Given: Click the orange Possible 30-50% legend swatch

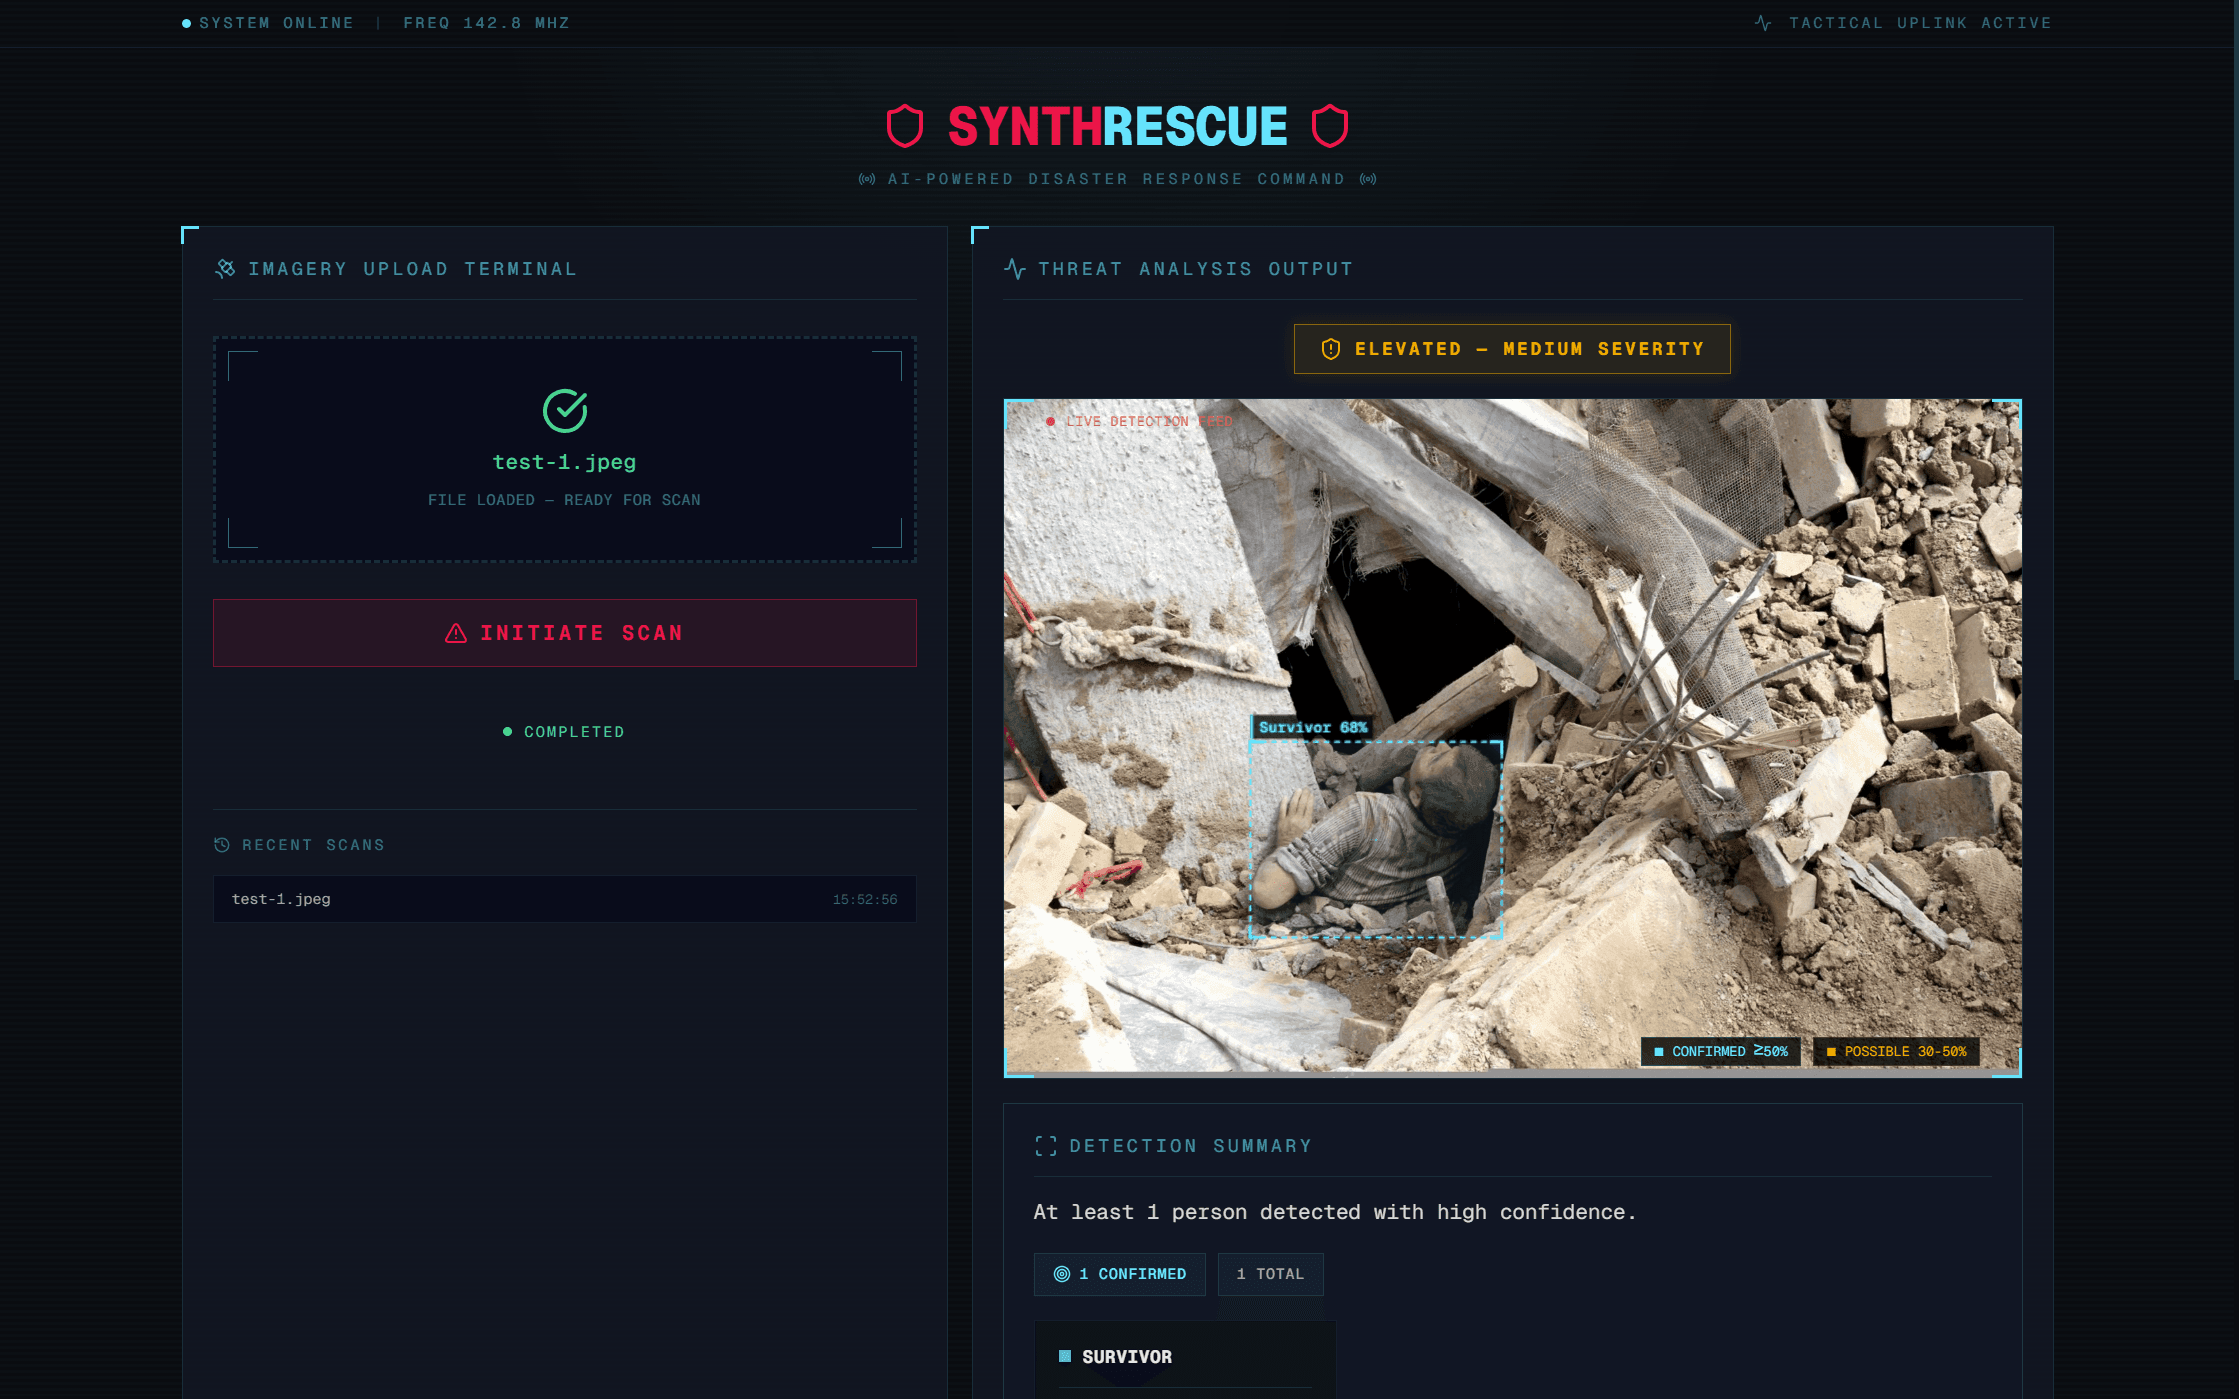Looking at the screenshot, I should (x=1831, y=1052).
